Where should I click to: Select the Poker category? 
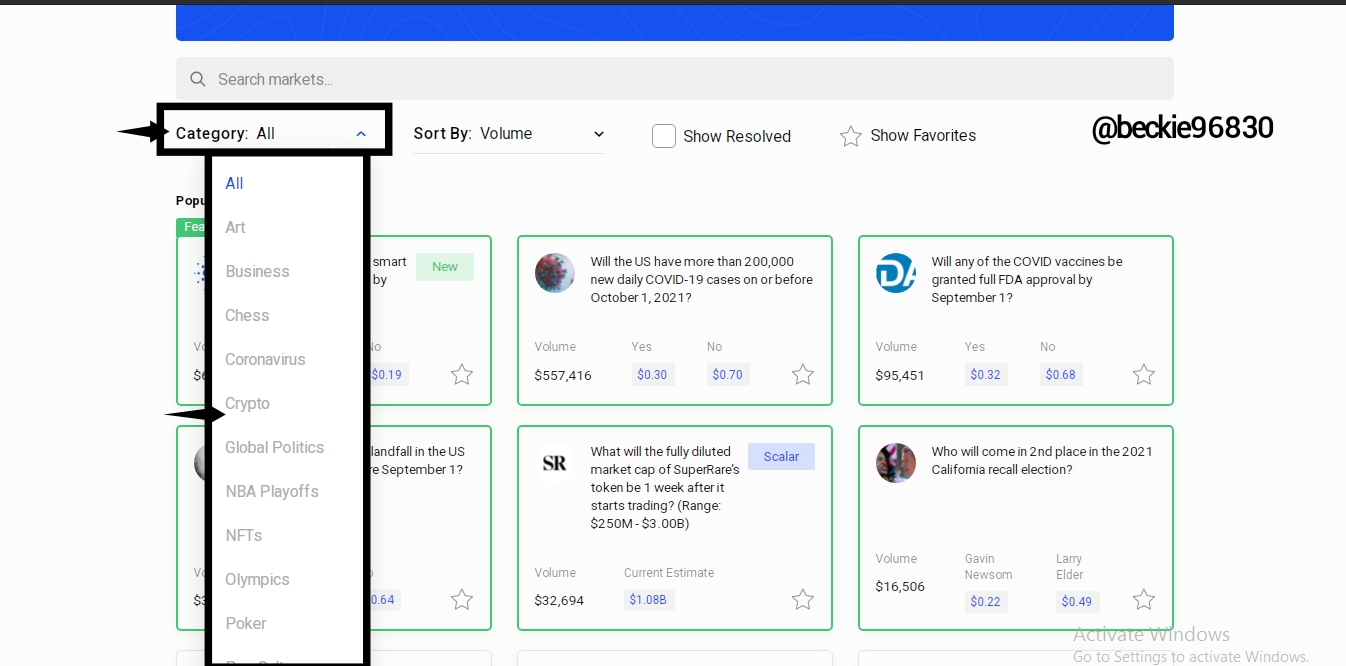click(x=245, y=623)
